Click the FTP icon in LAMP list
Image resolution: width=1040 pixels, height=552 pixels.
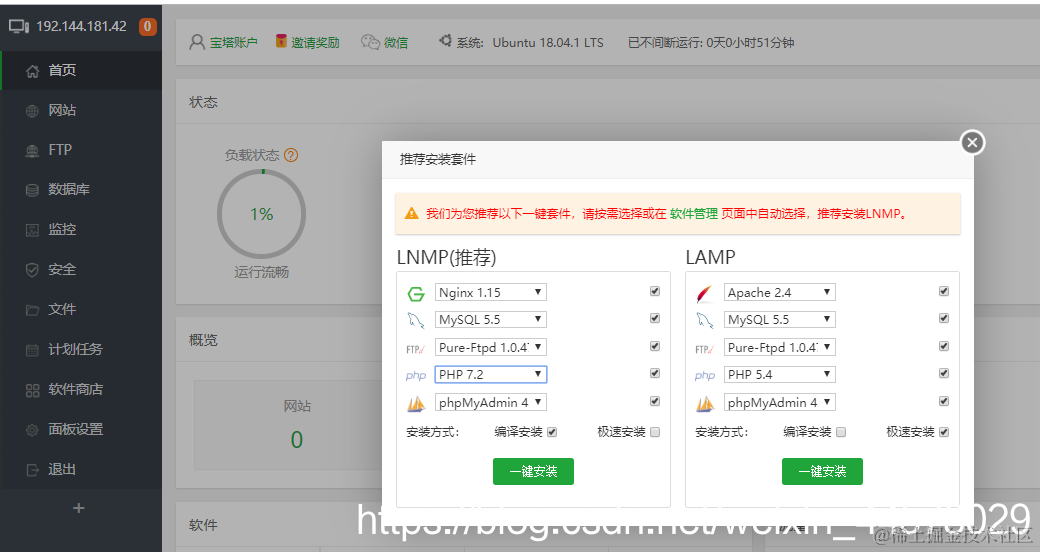[x=704, y=349]
